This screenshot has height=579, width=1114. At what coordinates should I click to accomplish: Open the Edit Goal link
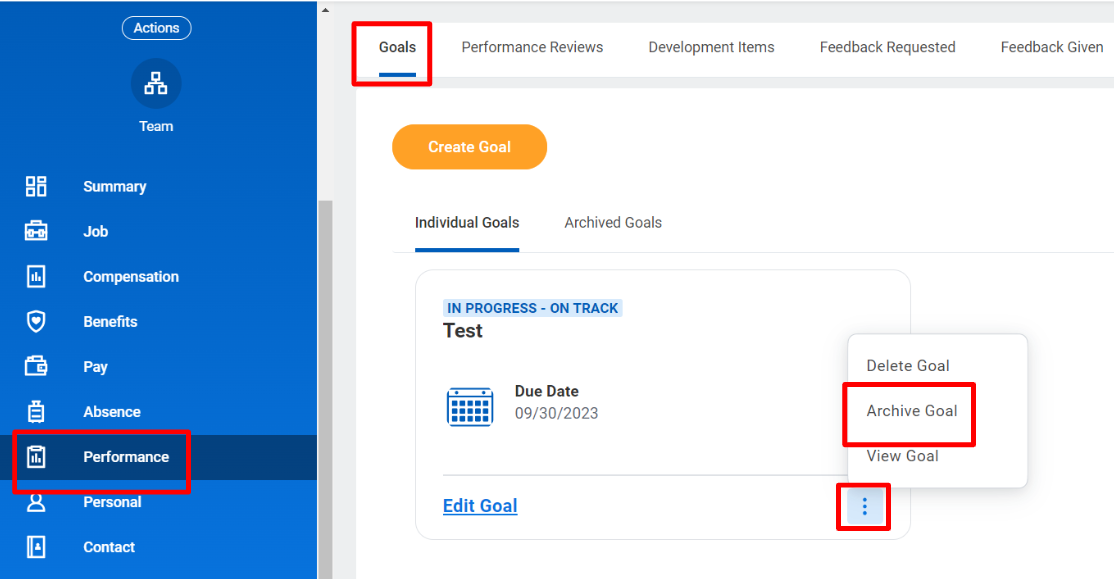480,506
